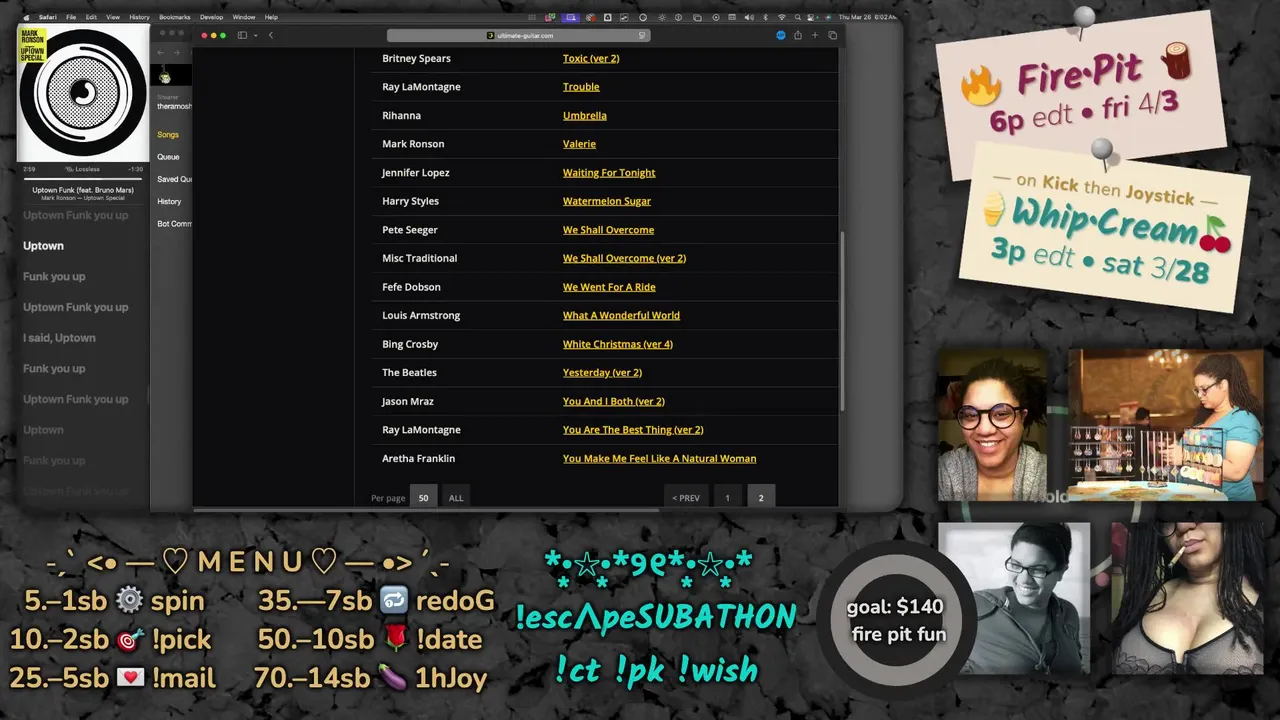Click the Aretha Franklin artist cell
Viewport: 1280px width, 720px height.
point(418,458)
